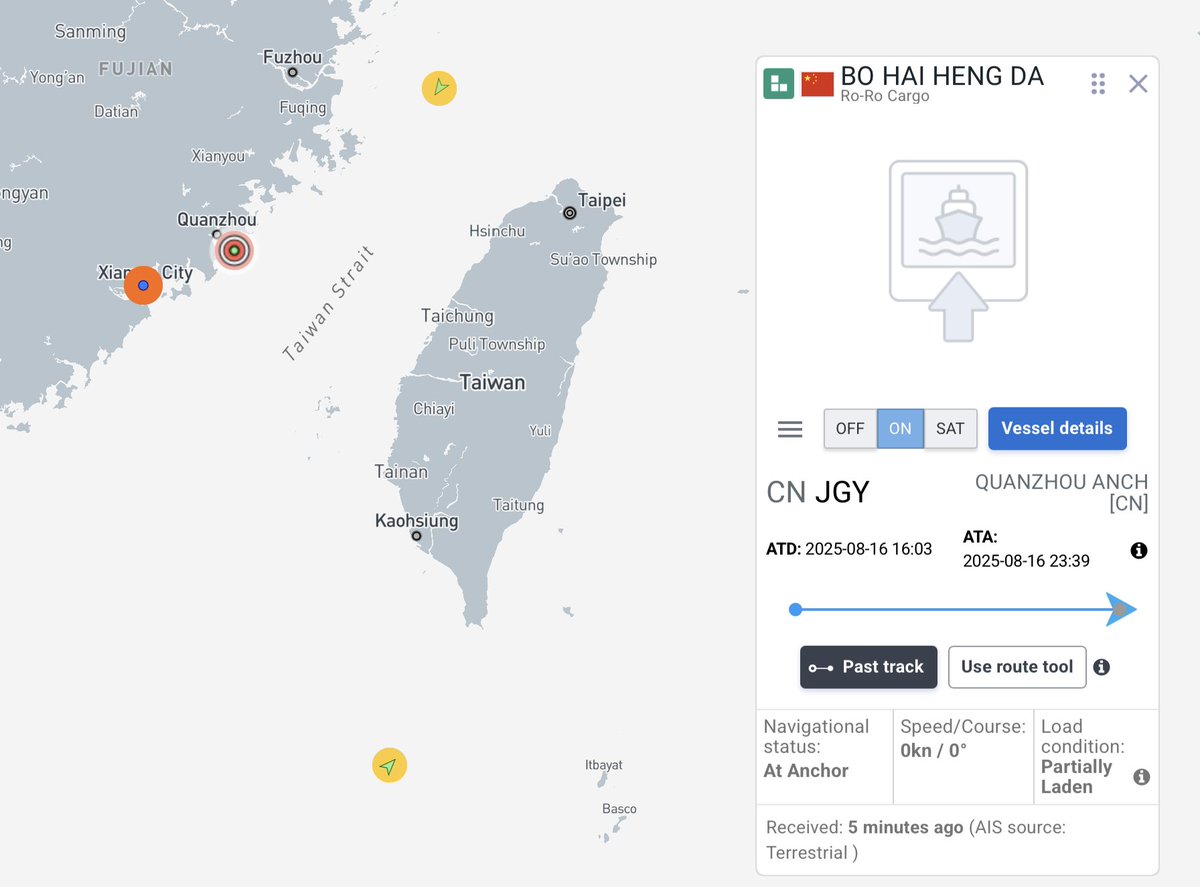Click the port marker at Taipei
Image resolution: width=1200 pixels, height=887 pixels.
tap(569, 213)
